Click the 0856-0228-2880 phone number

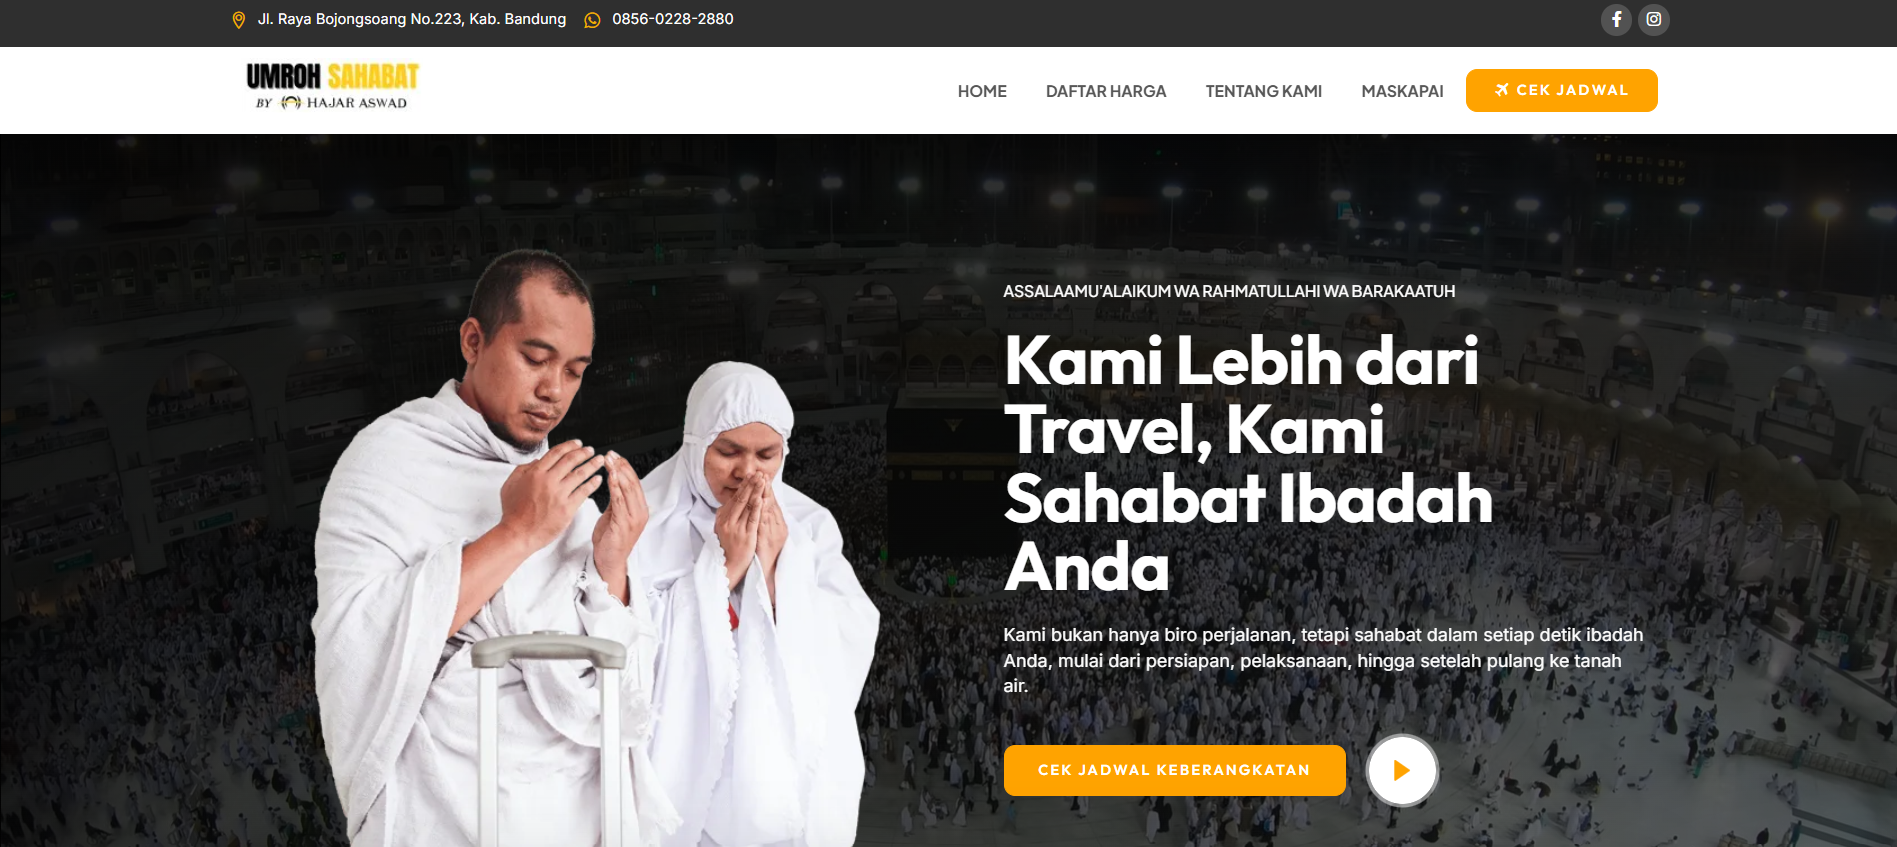pyautogui.click(x=673, y=19)
